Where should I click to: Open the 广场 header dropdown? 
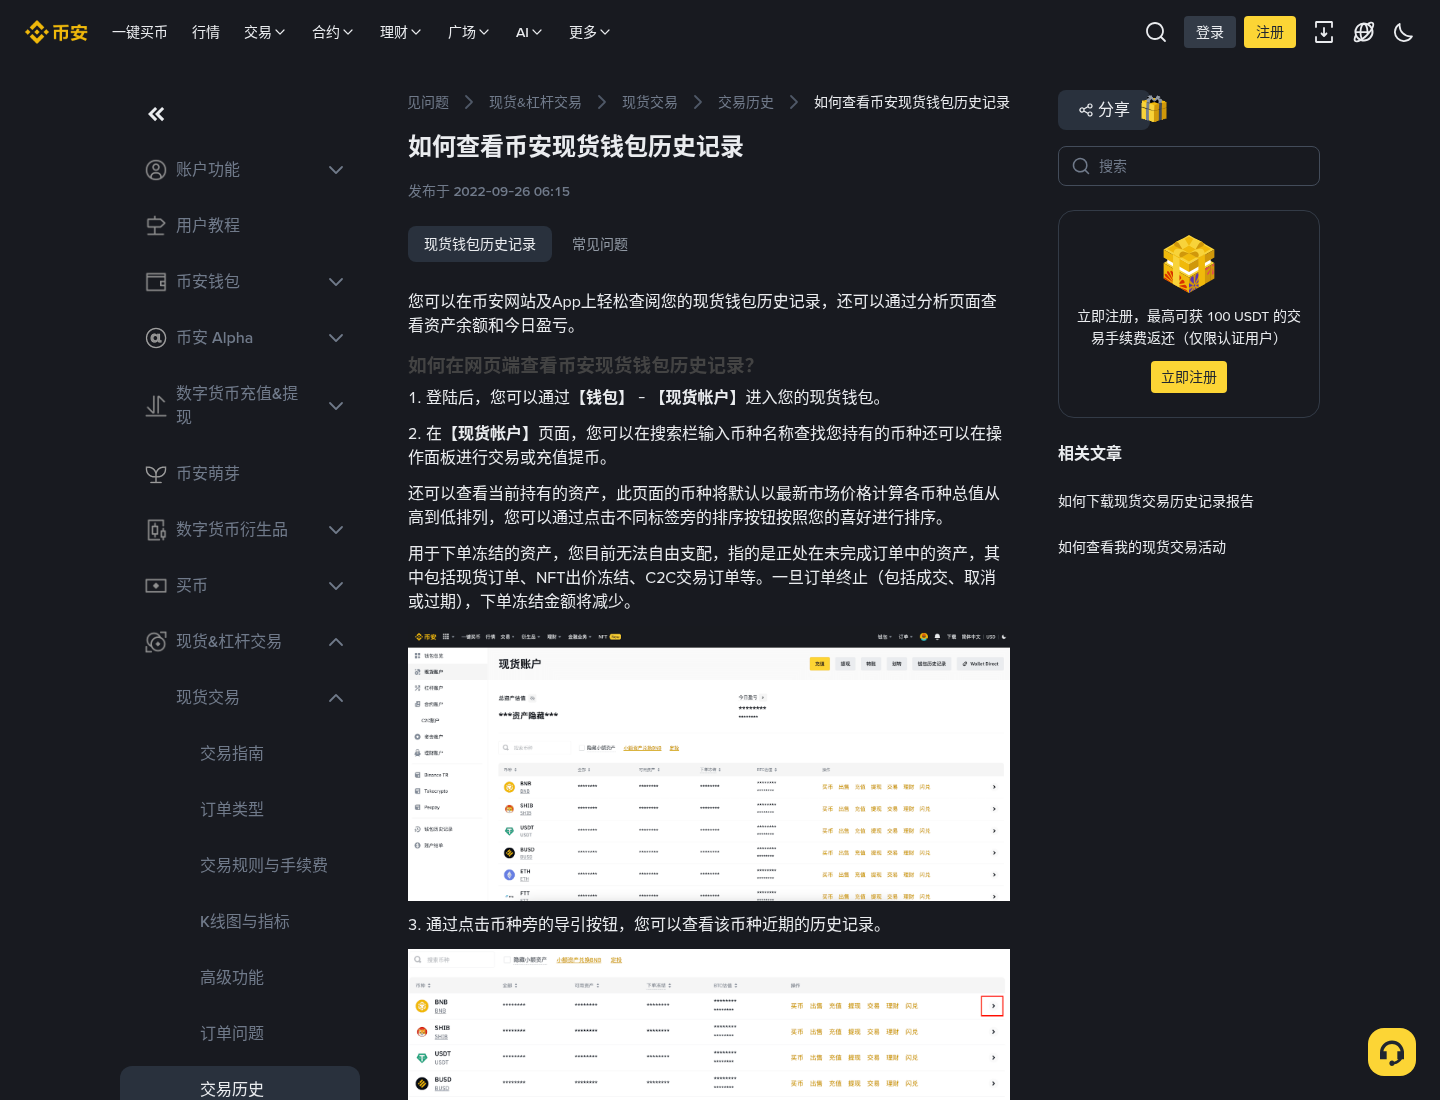(469, 32)
